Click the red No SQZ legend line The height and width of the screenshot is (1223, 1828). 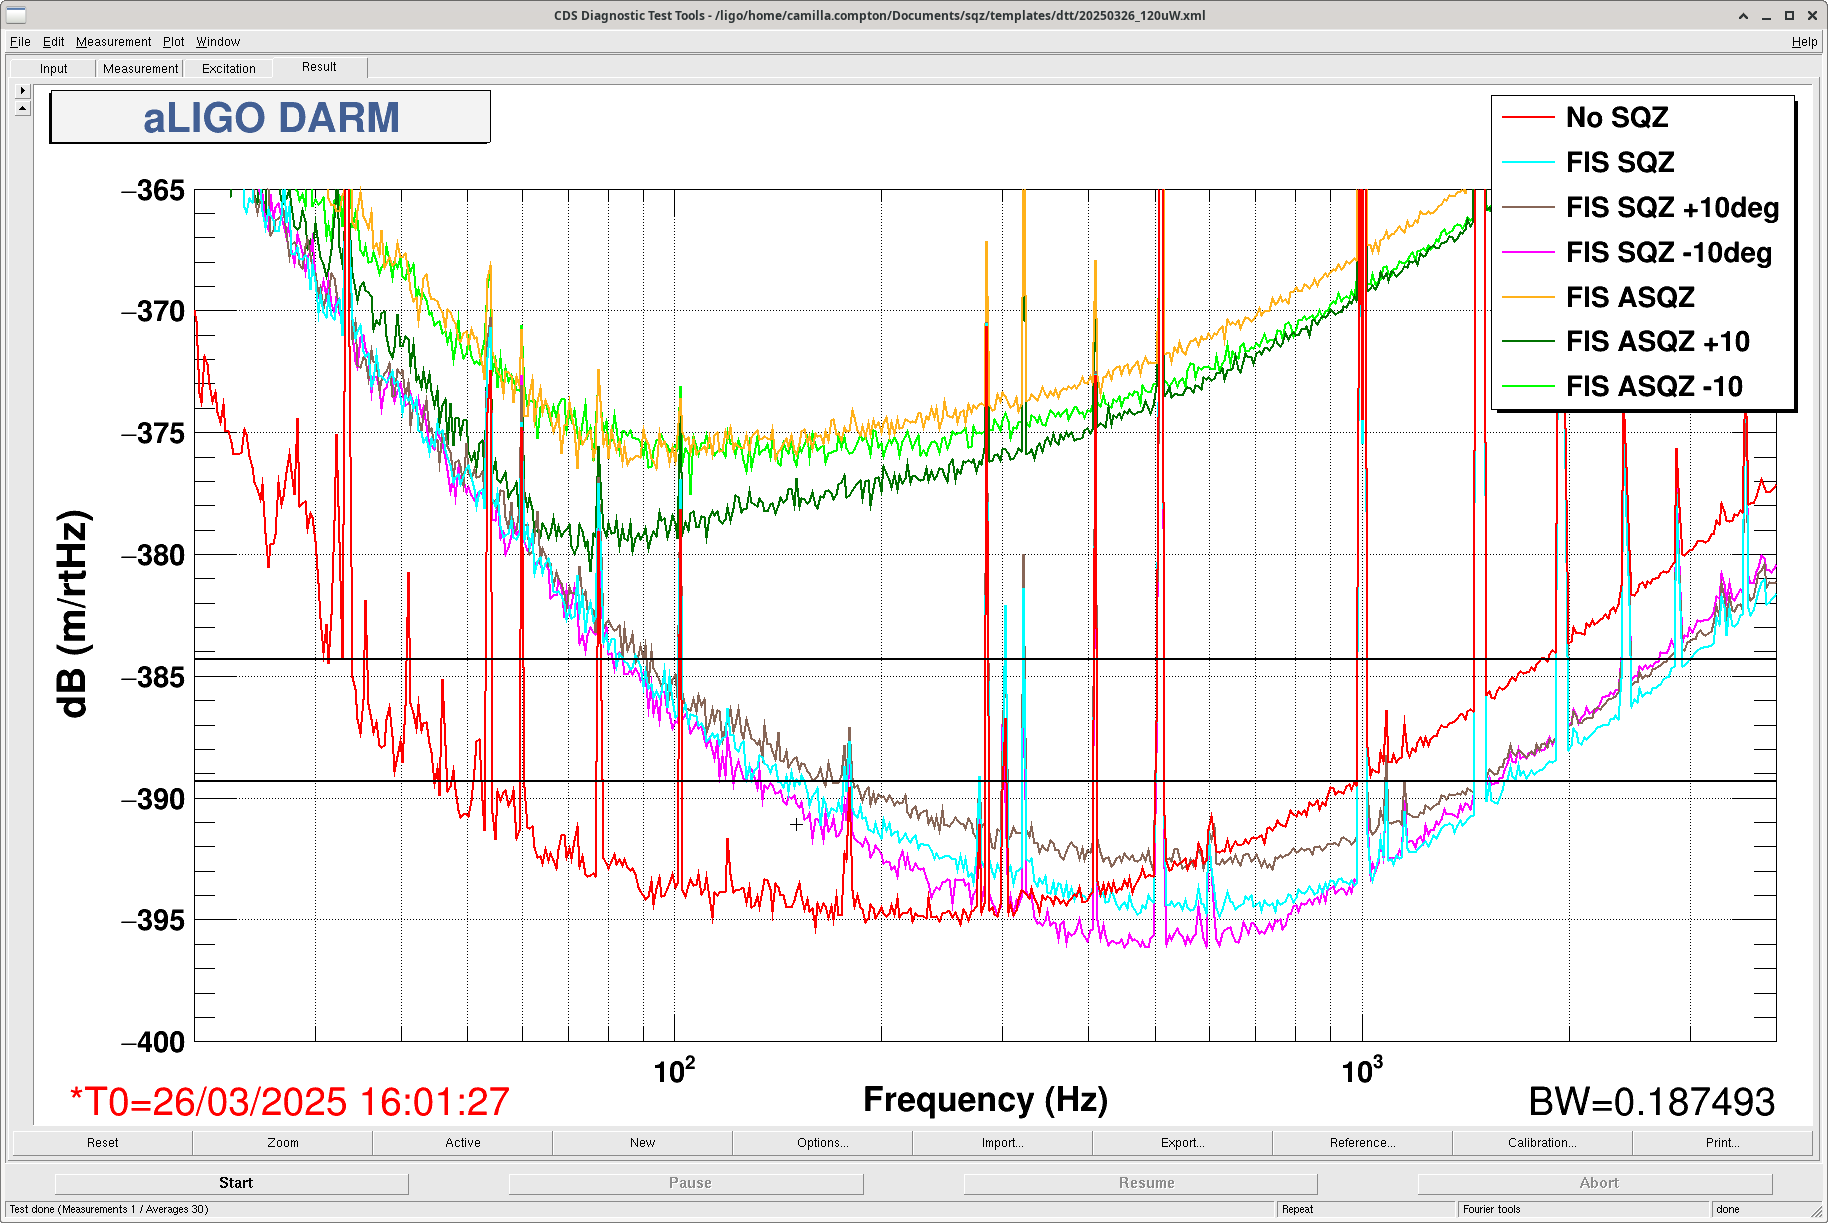point(1528,118)
